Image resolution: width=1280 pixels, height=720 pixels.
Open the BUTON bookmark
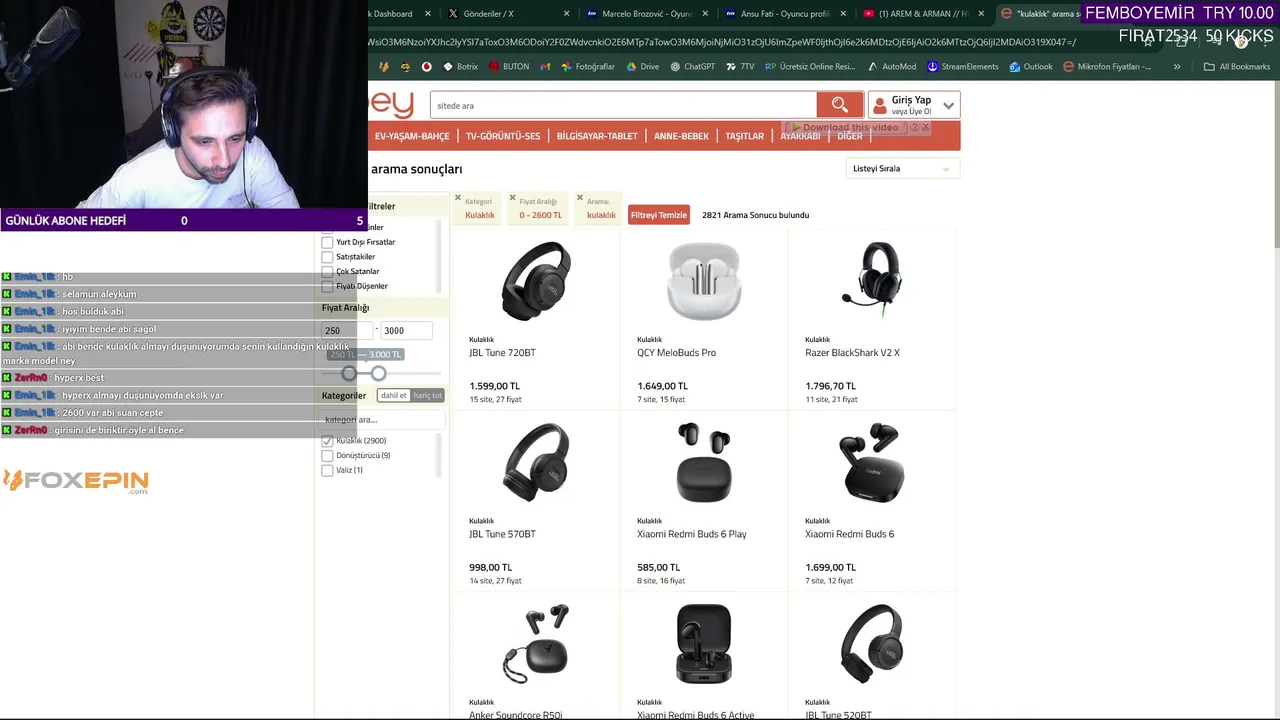point(509,67)
